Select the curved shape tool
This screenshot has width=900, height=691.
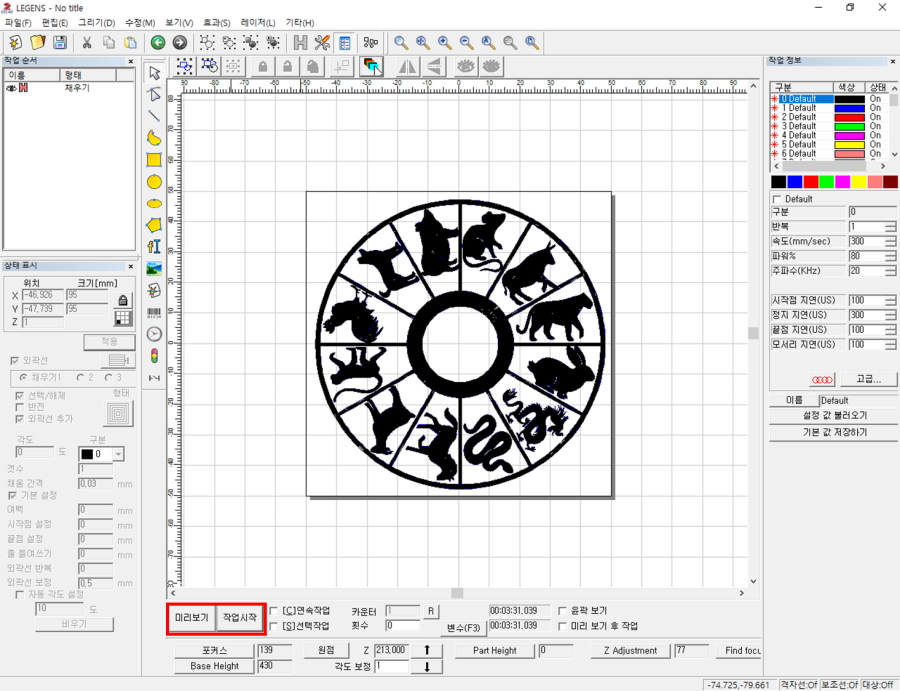click(154, 138)
